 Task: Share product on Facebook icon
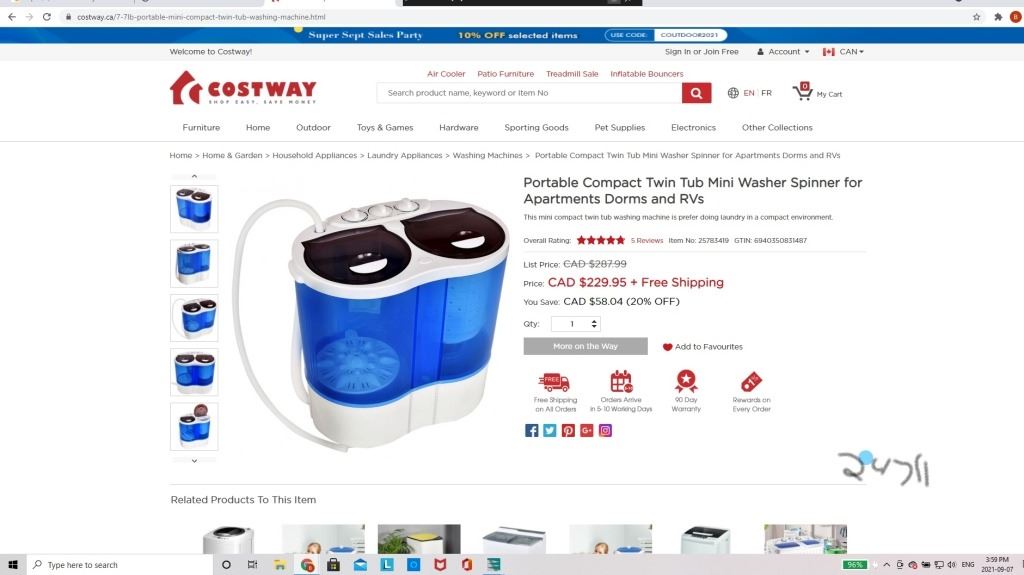click(x=532, y=431)
